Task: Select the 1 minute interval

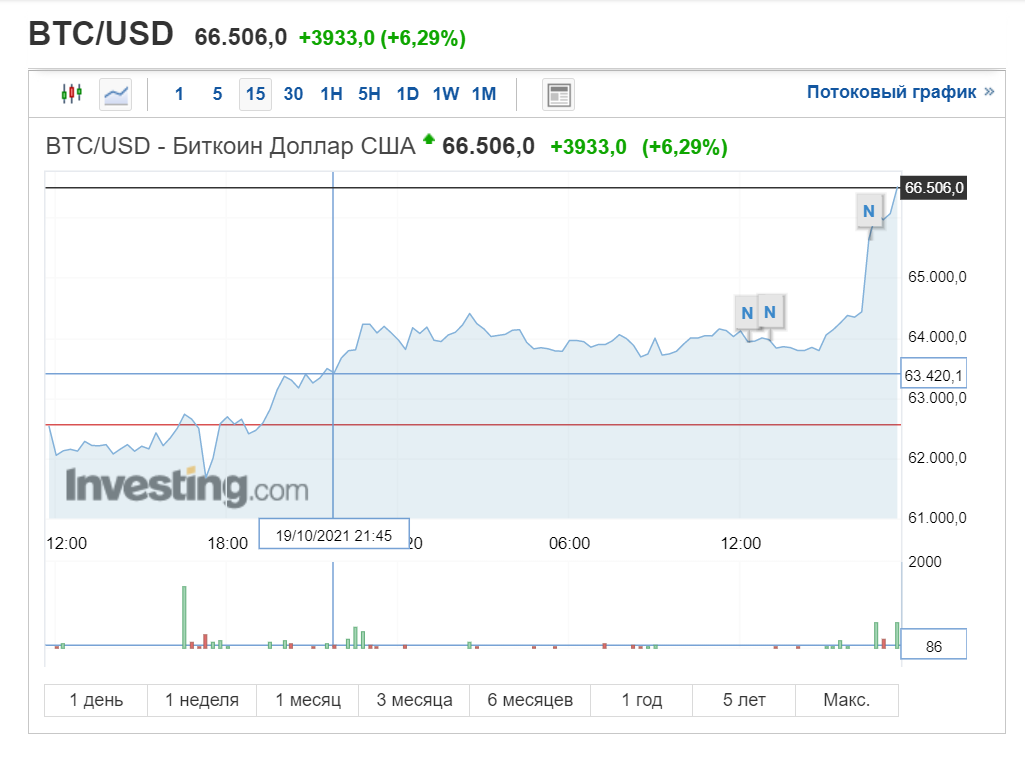Action: coord(179,94)
